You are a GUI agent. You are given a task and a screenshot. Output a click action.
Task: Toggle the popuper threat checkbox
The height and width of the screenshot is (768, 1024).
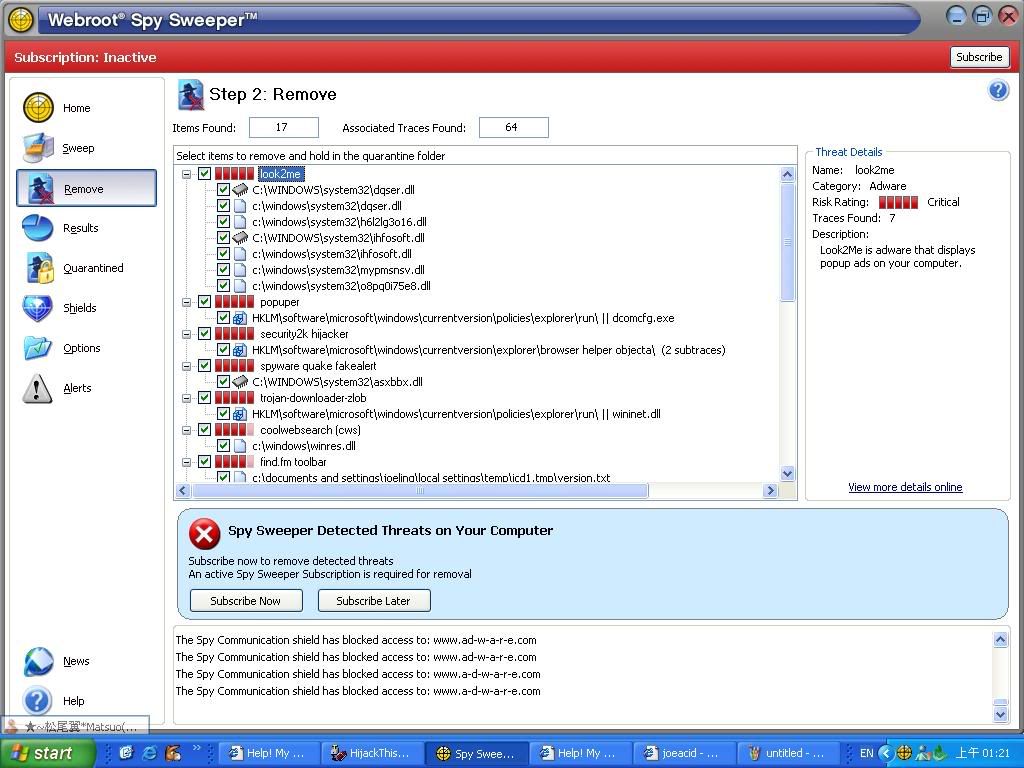coord(205,302)
